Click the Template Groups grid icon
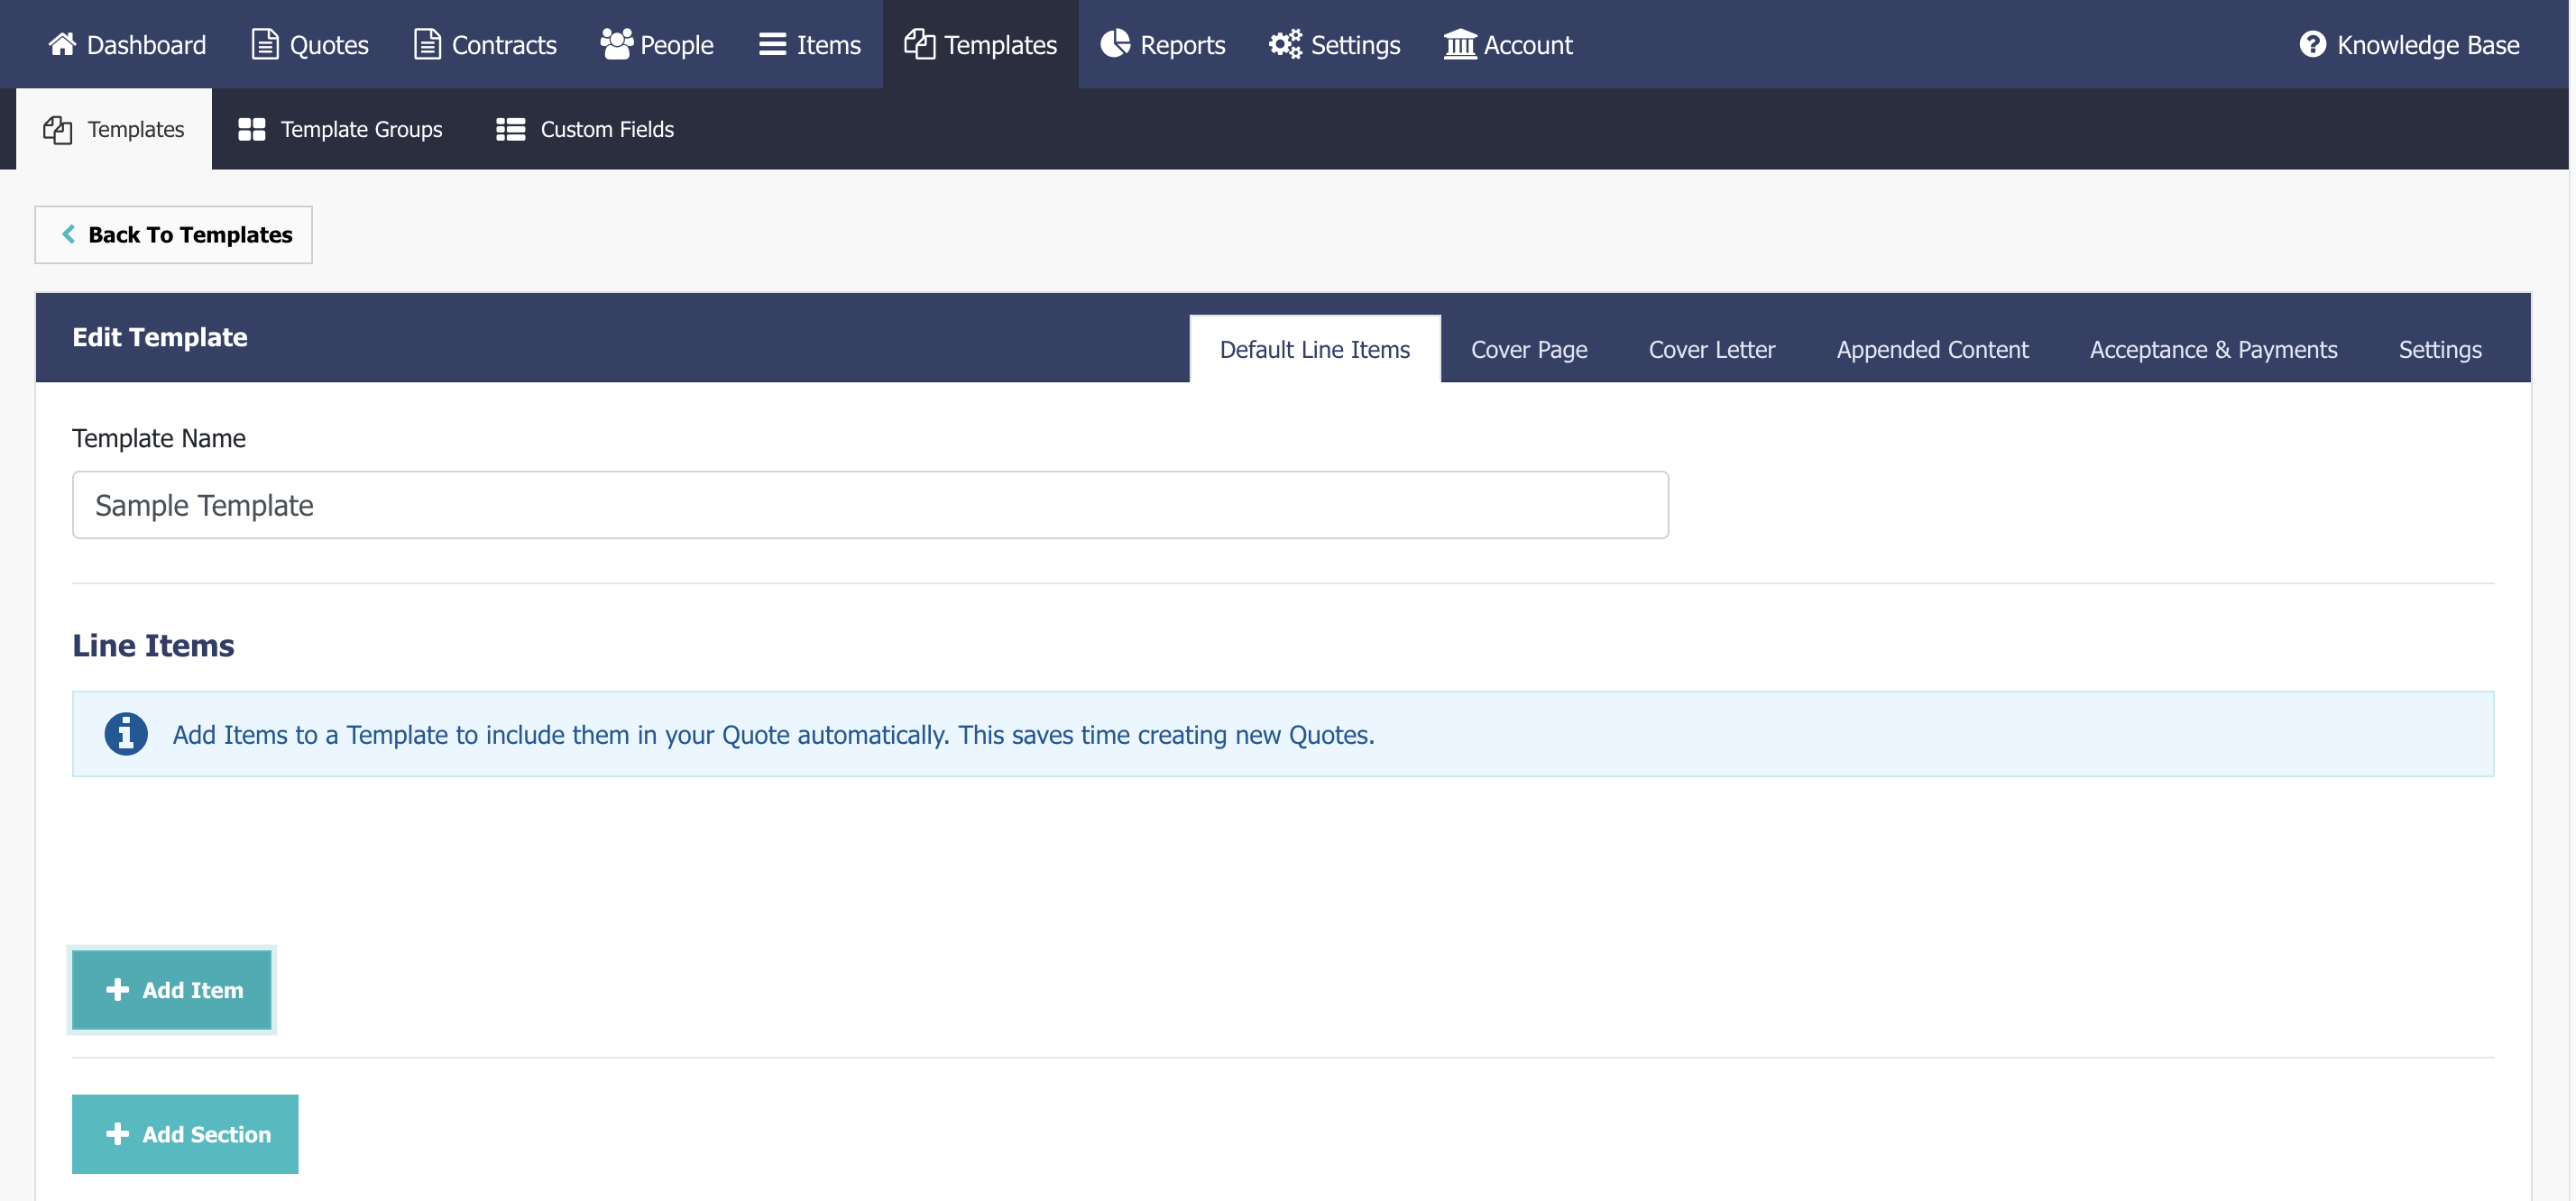This screenshot has height=1201, width=2576. coord(252,129)
